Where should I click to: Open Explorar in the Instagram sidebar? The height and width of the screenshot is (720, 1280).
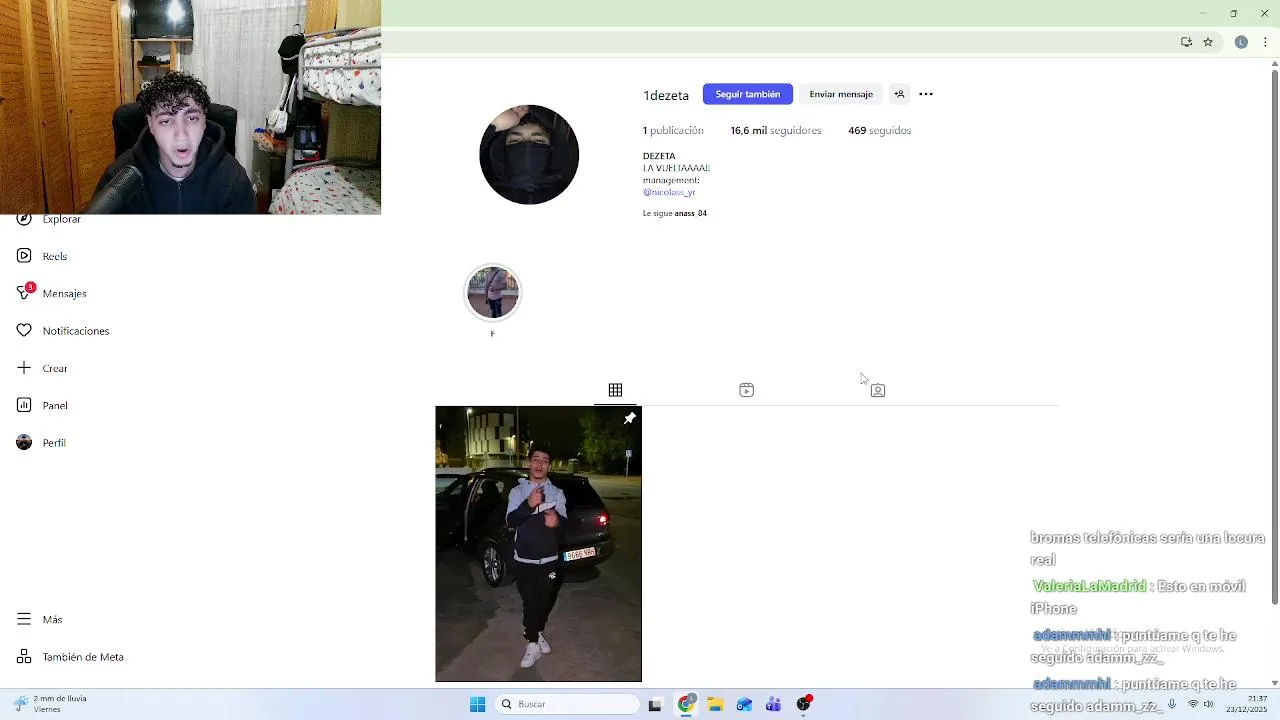pyautogui.click(x=50, y=219)
